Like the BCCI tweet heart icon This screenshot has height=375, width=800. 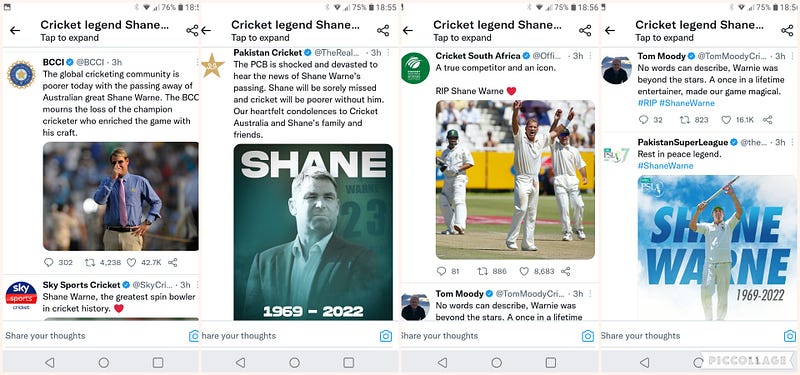pos(131,262)
